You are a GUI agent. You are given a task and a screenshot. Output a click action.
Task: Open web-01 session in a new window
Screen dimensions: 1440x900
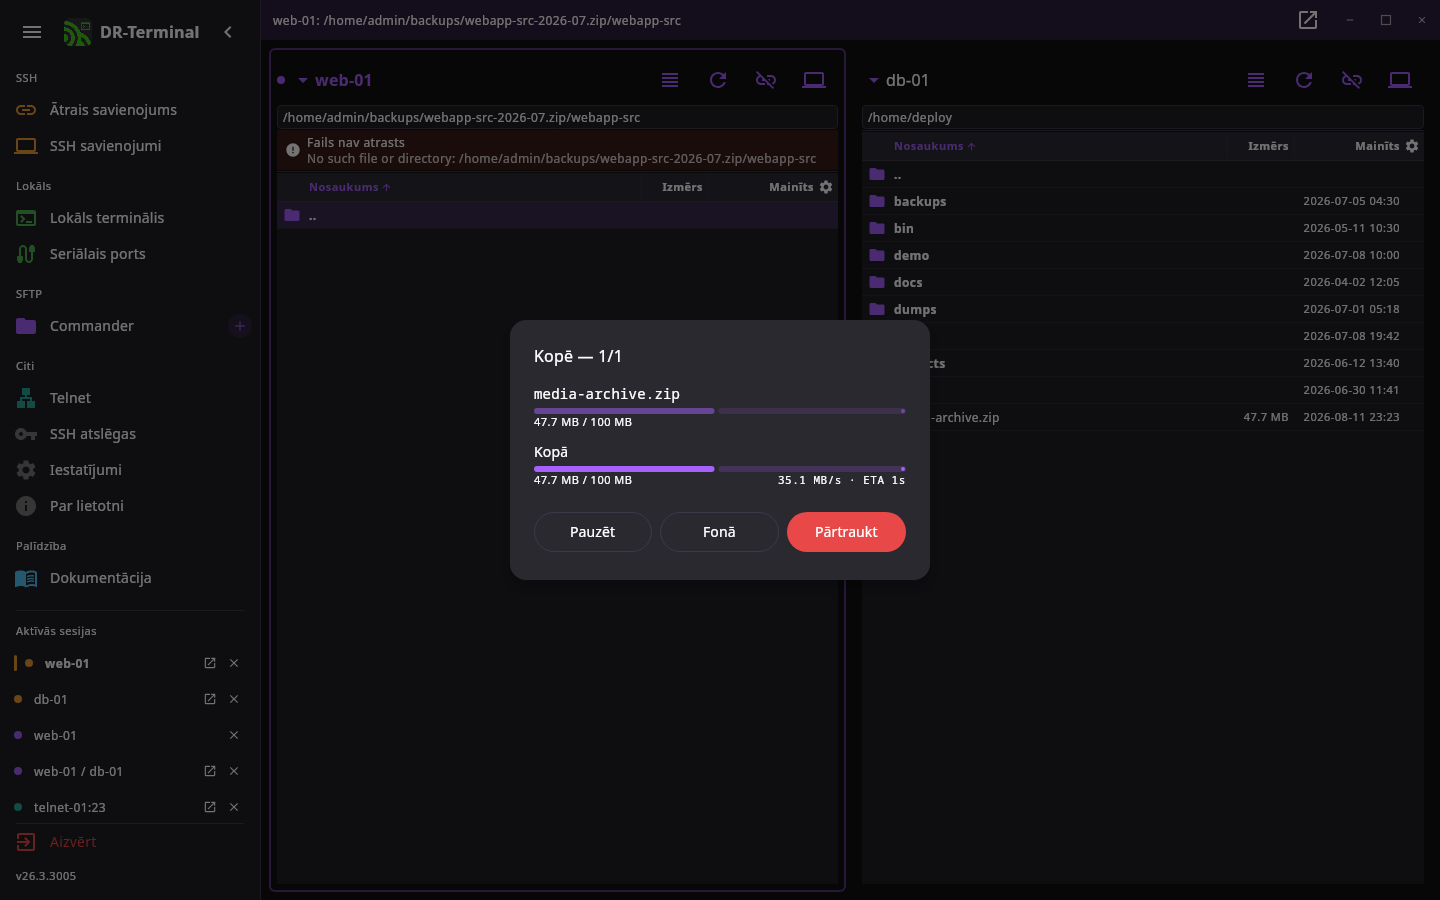click(210, 663)
